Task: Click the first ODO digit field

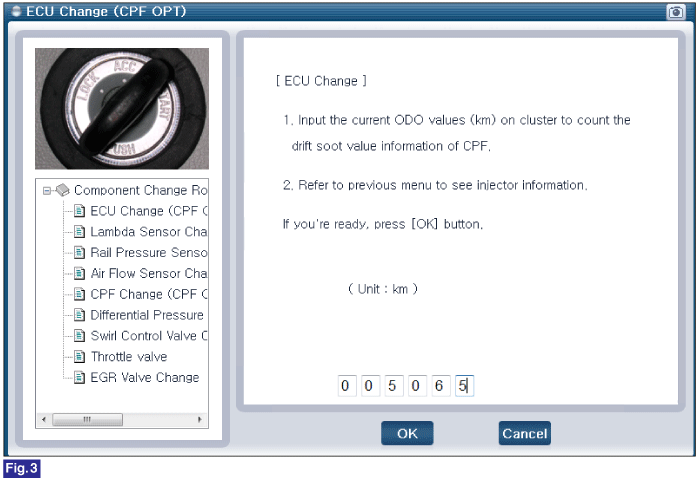Action: (347, 386)
